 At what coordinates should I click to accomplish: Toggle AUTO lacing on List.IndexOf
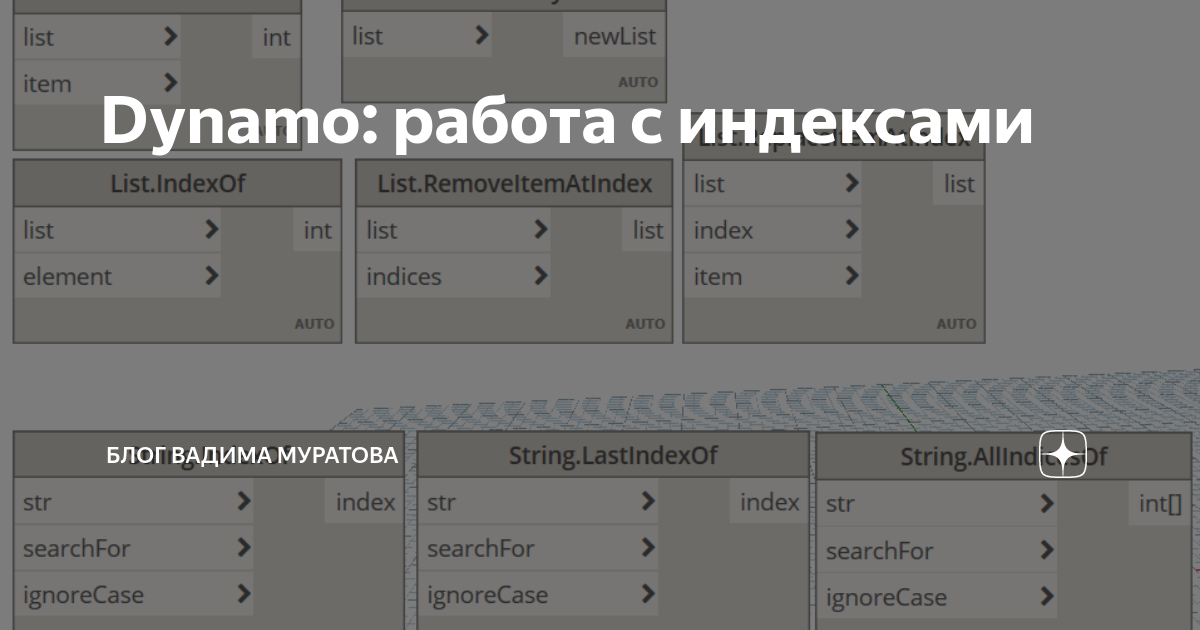coord(315,323)
